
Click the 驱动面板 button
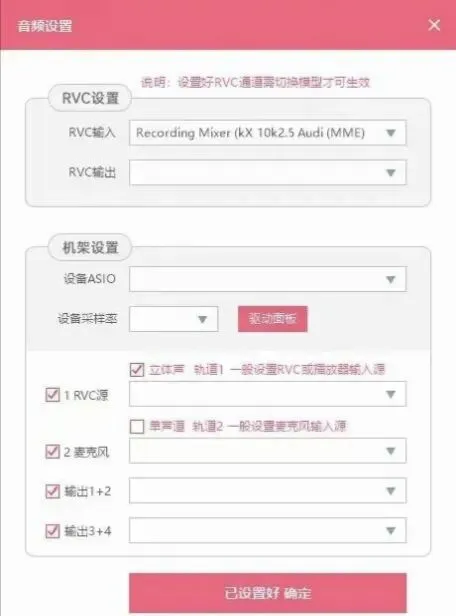click(x=273, y=319)
